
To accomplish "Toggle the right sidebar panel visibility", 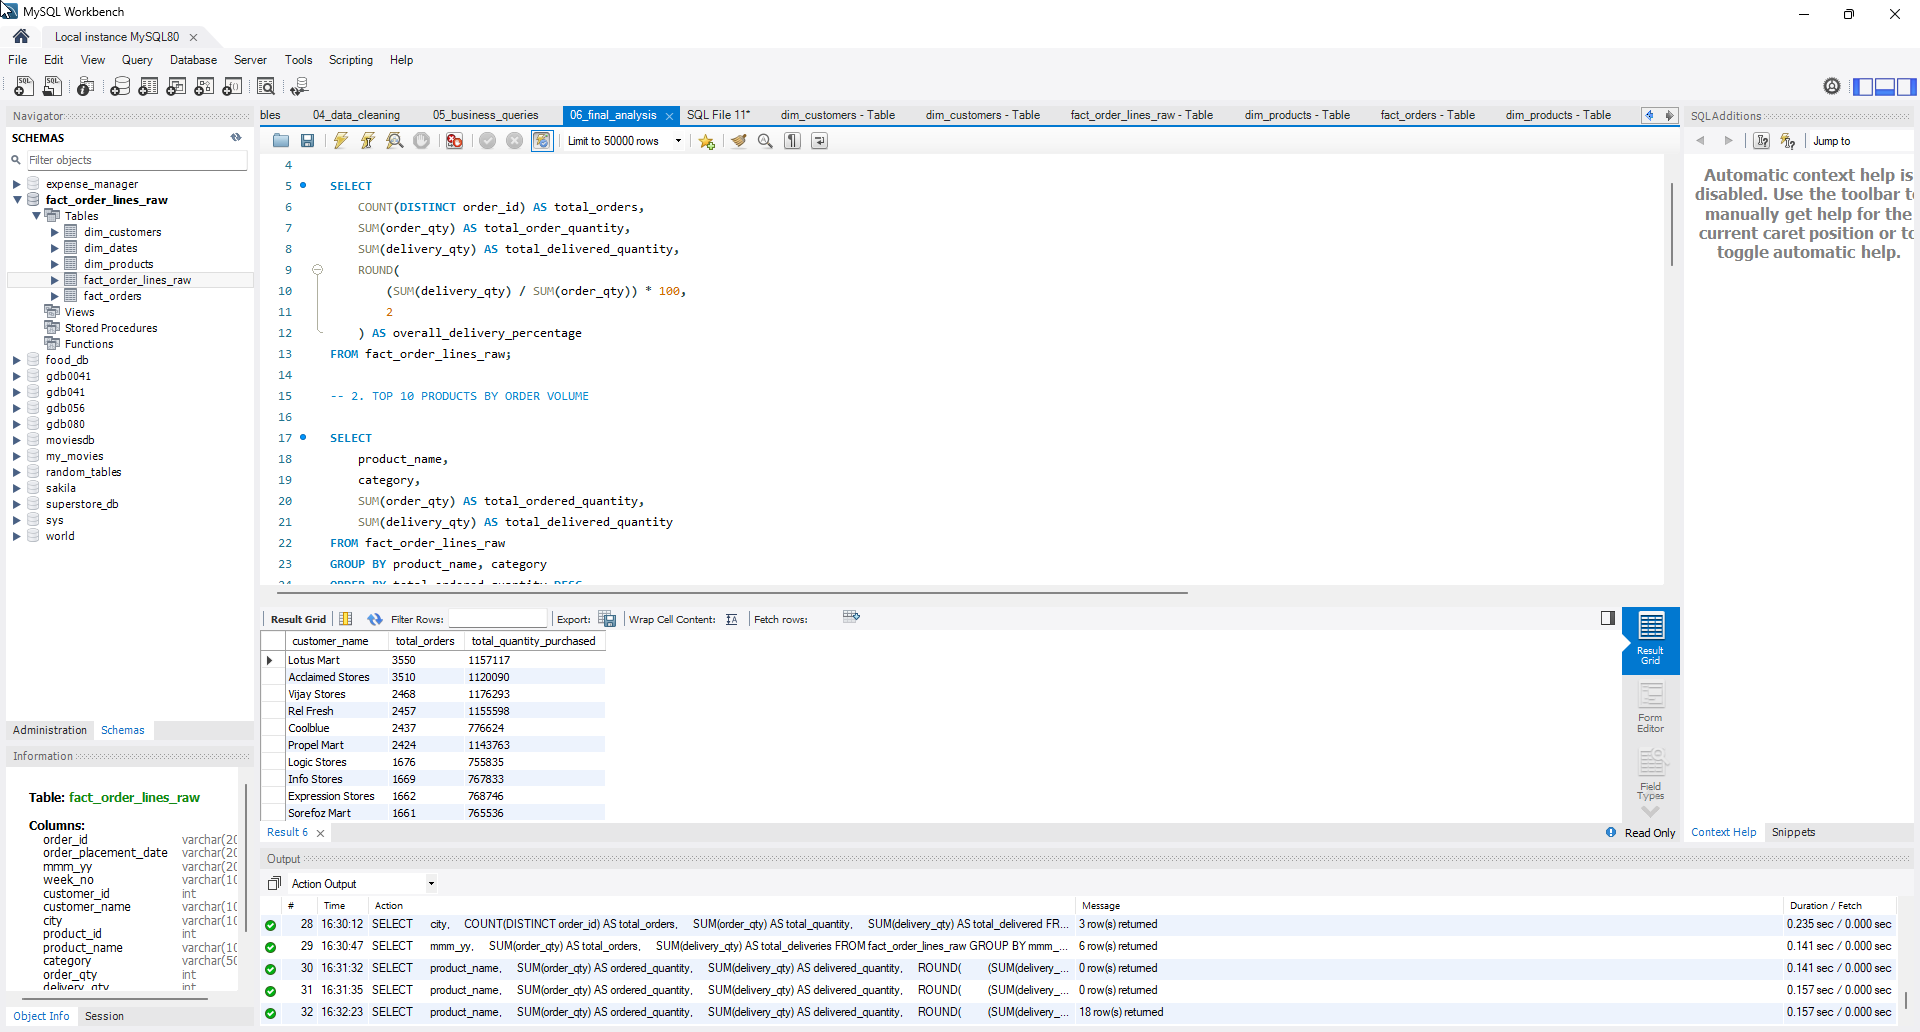I will pos(1906,87).
